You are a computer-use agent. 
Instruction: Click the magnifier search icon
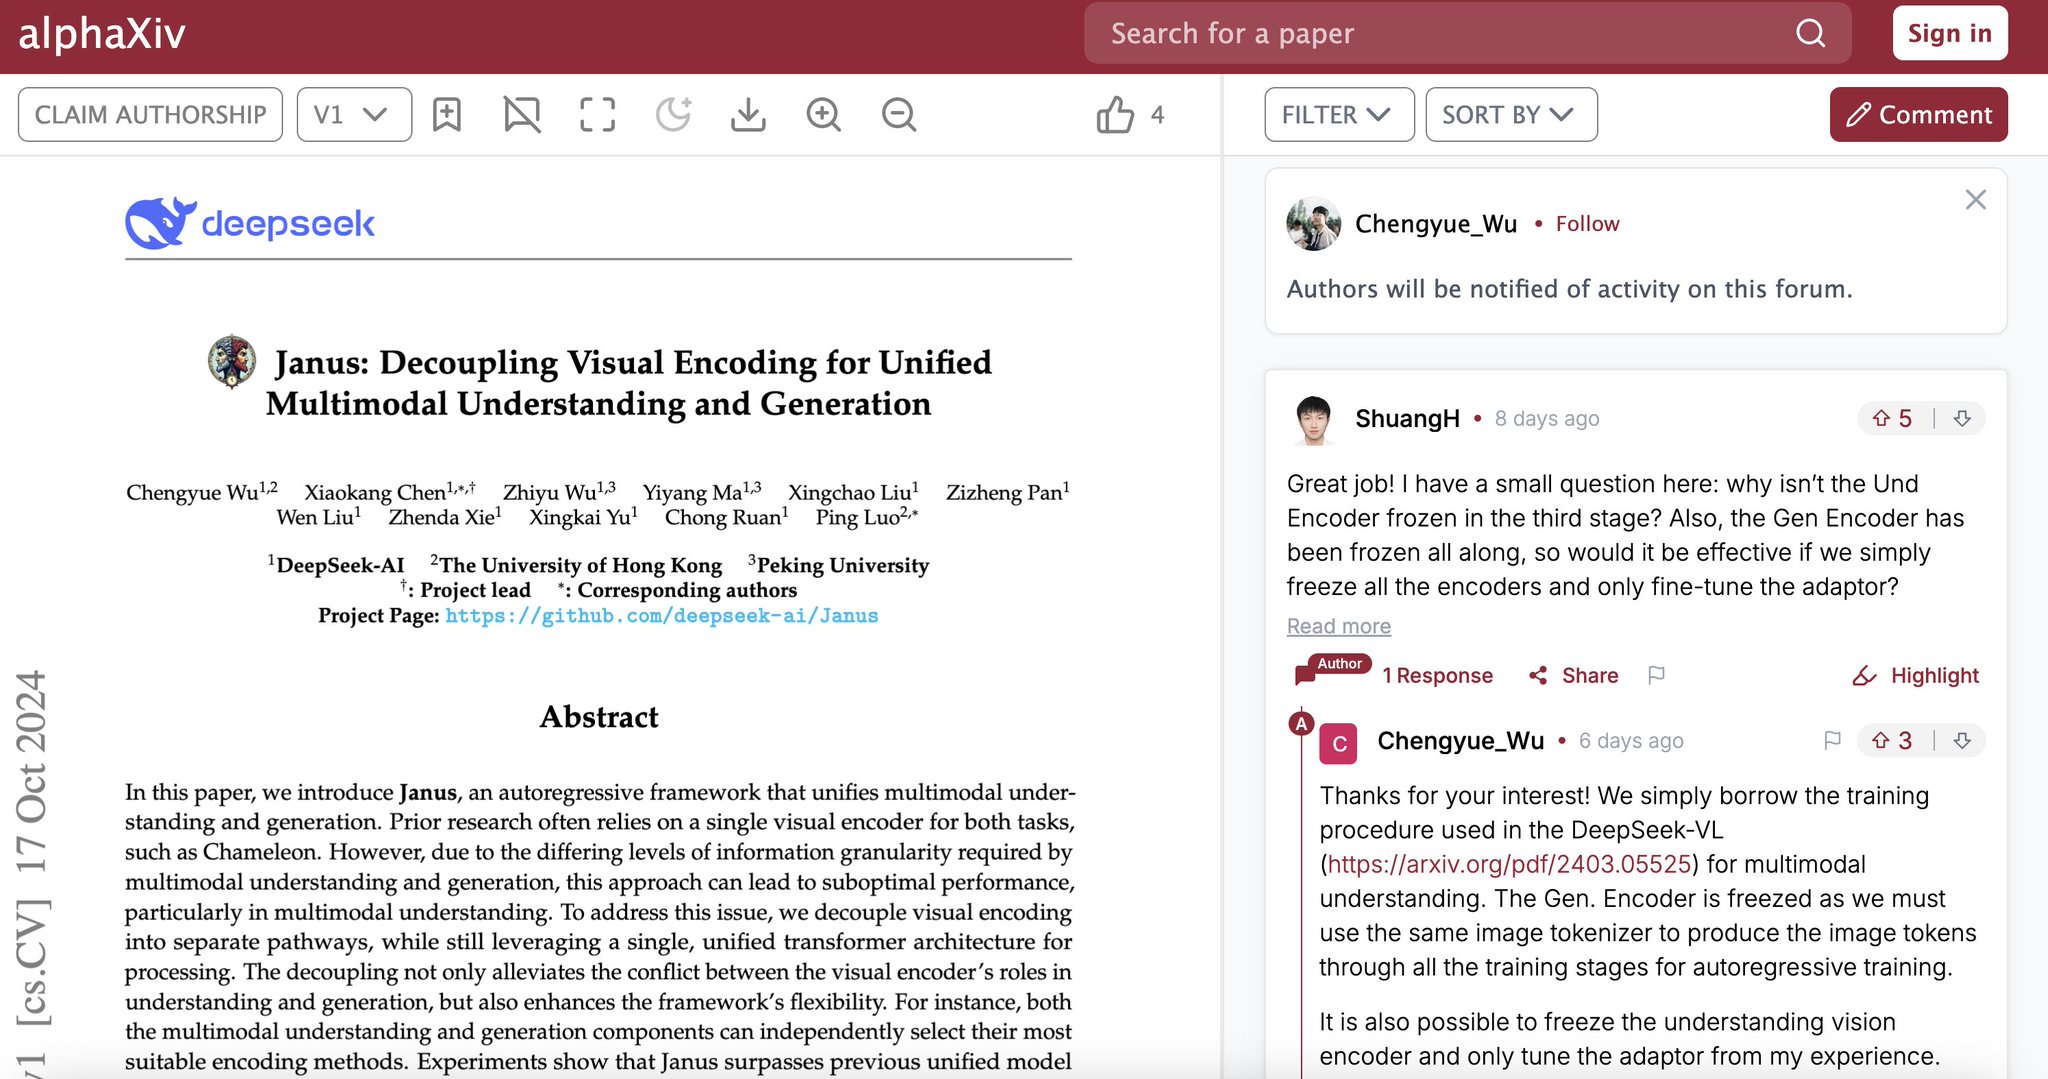click(1810, 33)
